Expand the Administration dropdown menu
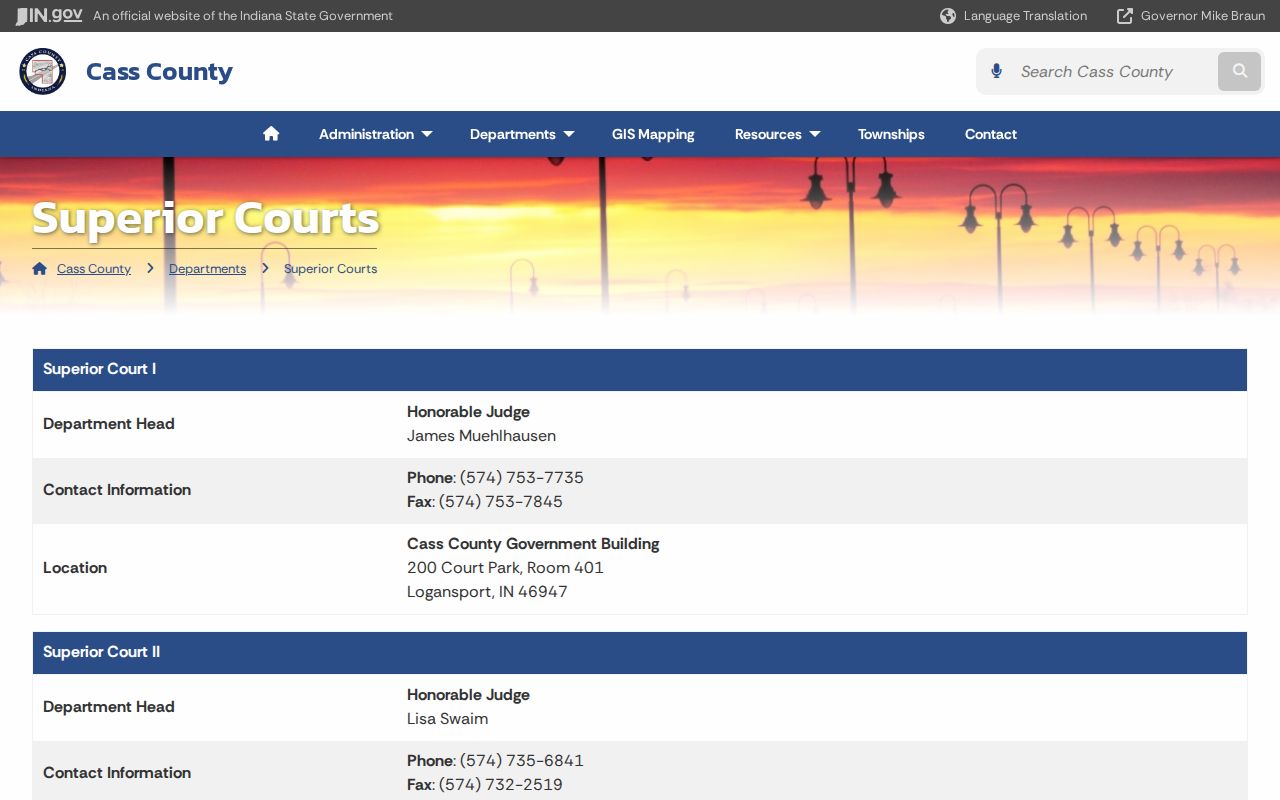This screenshot has width=1280, height=800. 376,134
